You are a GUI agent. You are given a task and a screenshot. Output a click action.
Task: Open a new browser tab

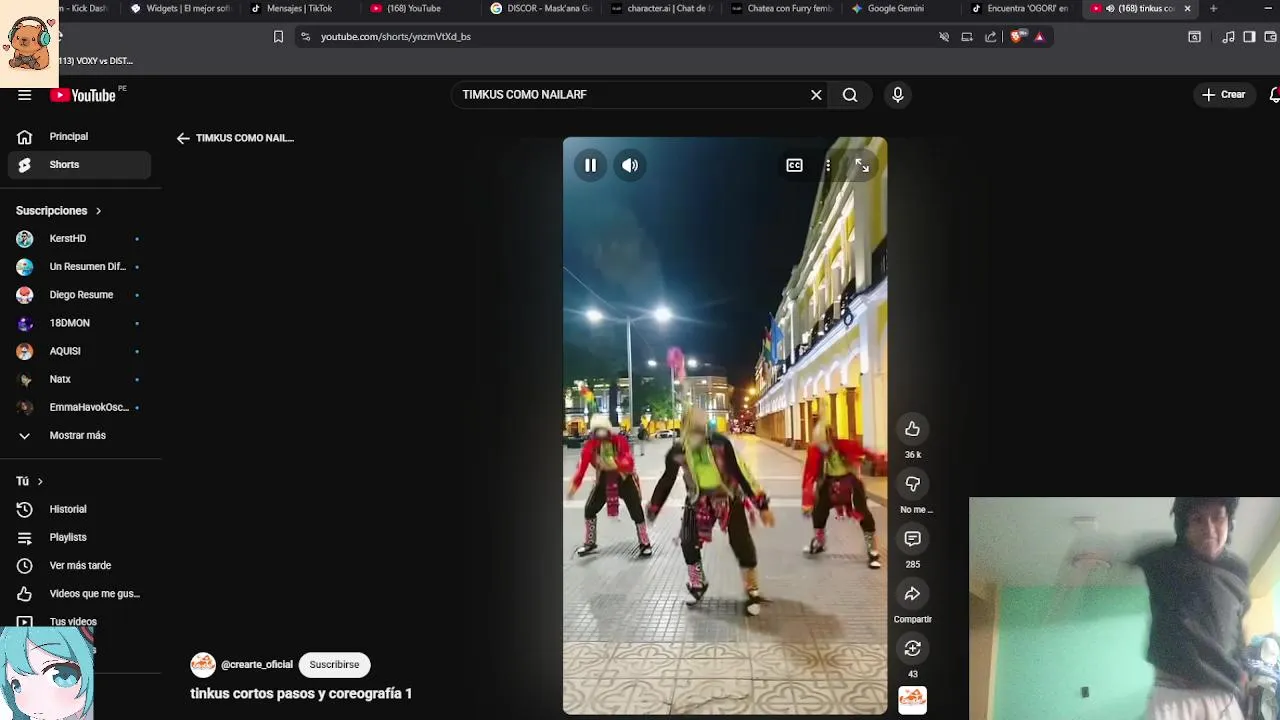pyautogui.click(x=1213, y=9)
